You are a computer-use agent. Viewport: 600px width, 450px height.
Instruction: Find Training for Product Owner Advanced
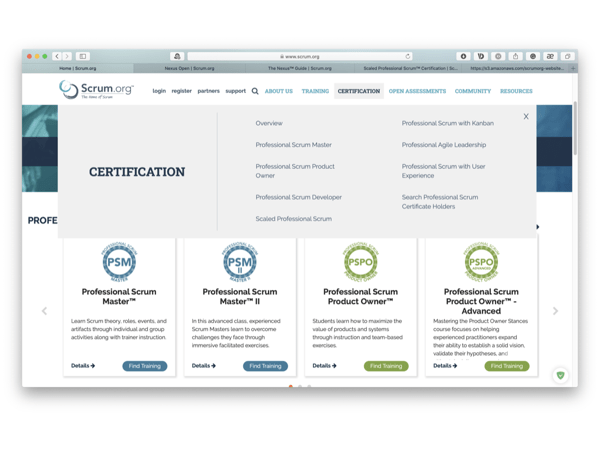pyautogui.click(x=507, y=366)
